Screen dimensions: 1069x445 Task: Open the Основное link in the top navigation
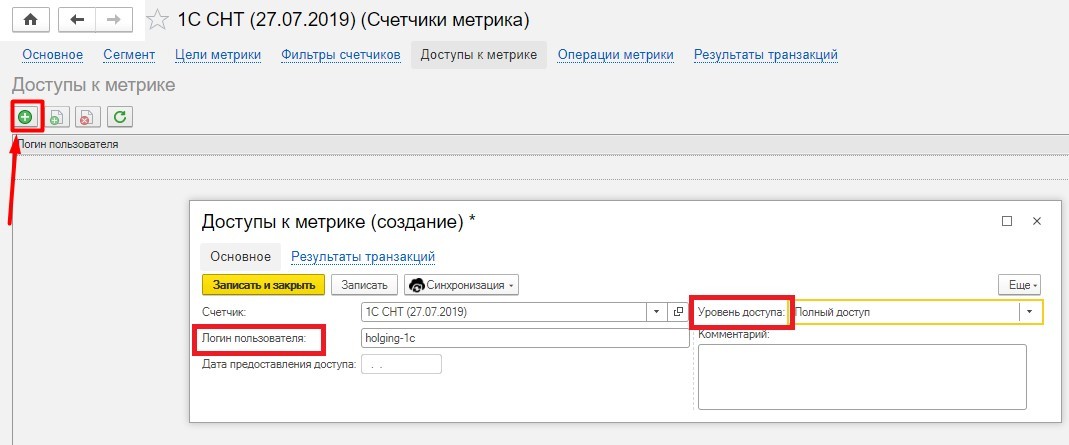pyautogui.click(x=52, y=55)
